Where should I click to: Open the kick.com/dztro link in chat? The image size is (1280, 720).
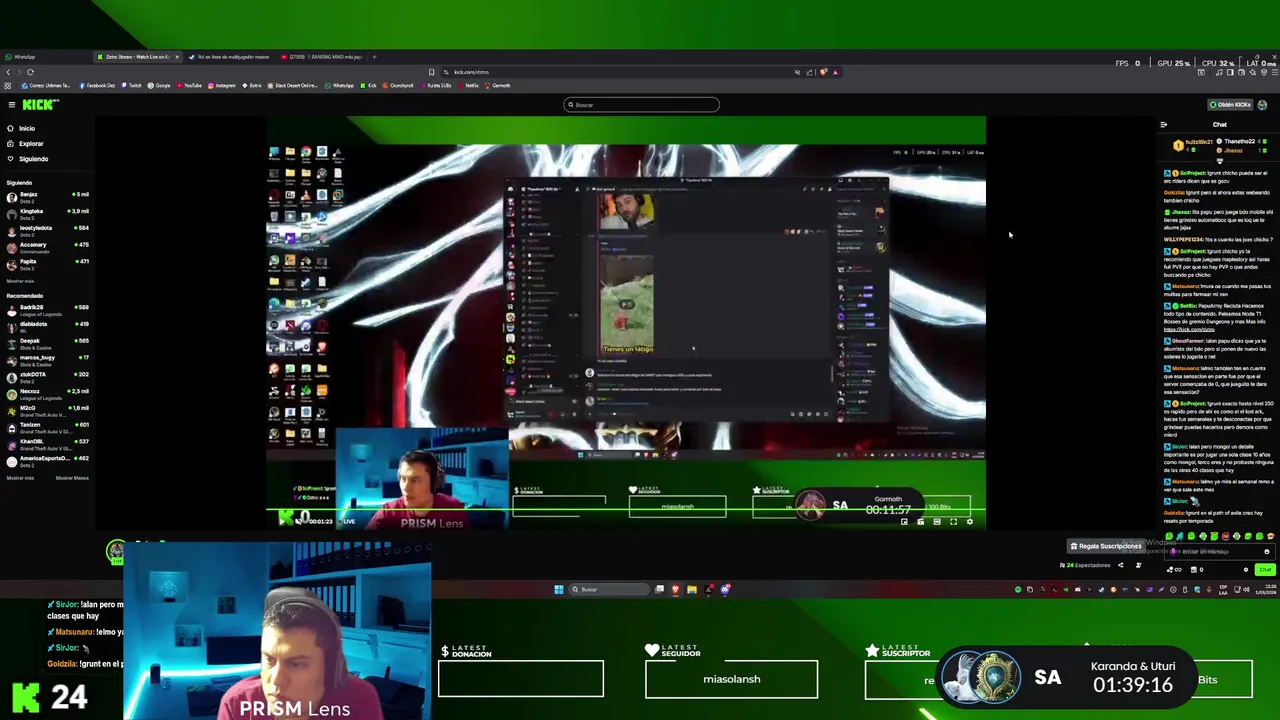1189,329
